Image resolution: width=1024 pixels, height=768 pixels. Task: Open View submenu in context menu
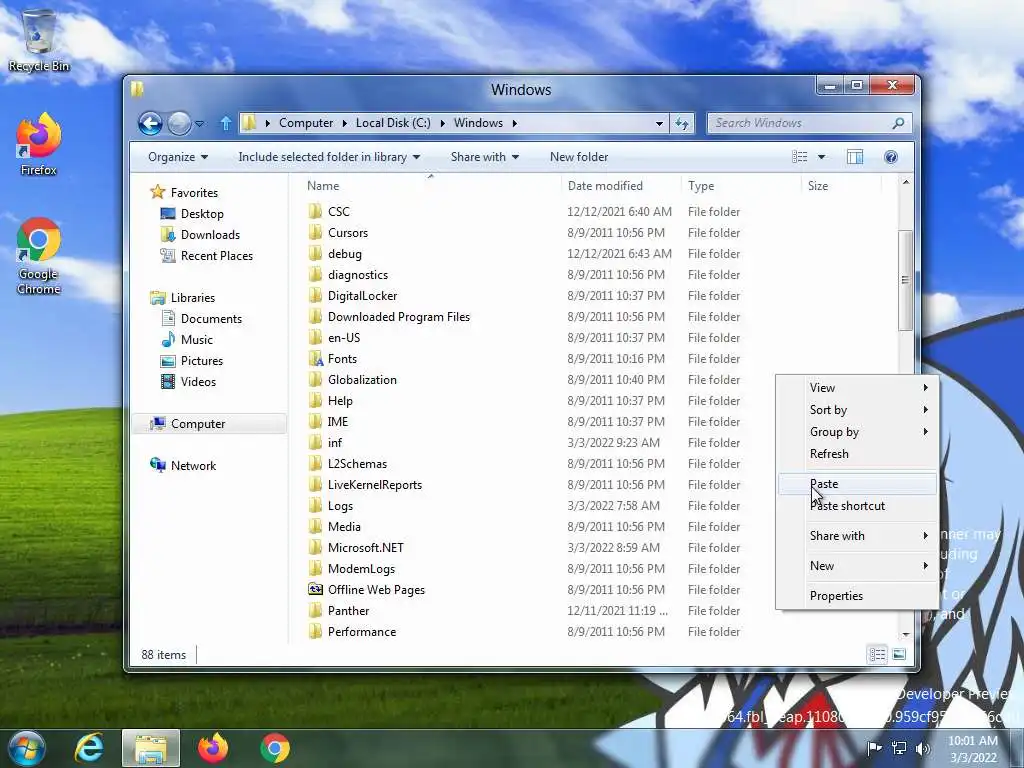857,388
